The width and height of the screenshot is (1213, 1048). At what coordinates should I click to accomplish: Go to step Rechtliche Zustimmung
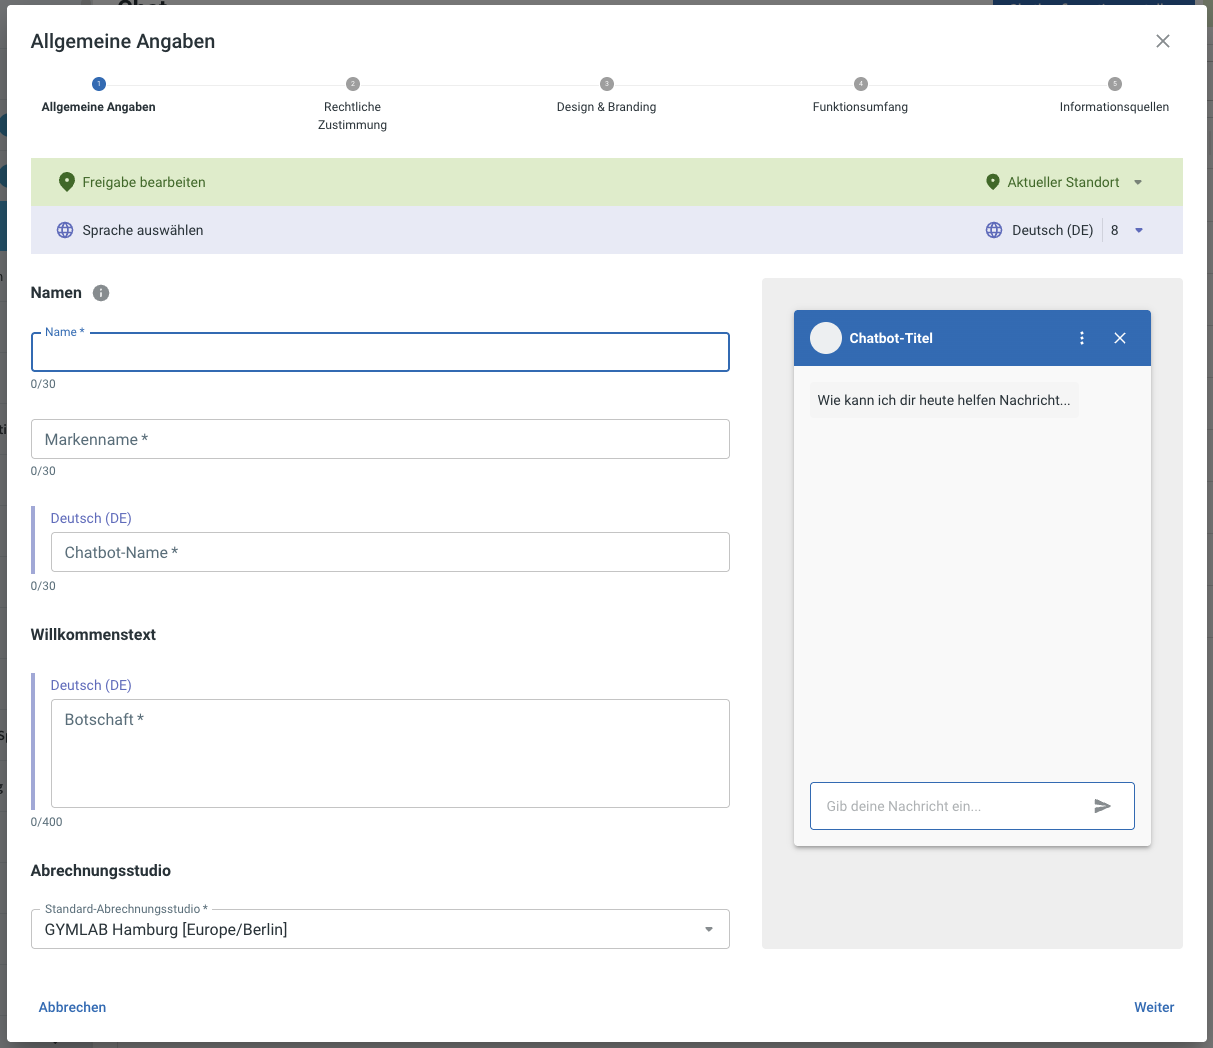(352, 106)
